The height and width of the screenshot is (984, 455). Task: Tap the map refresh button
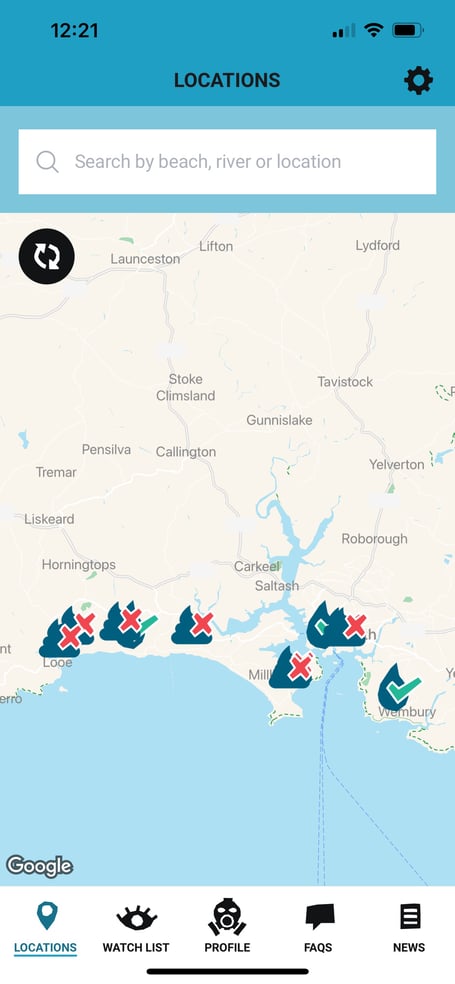46,256
